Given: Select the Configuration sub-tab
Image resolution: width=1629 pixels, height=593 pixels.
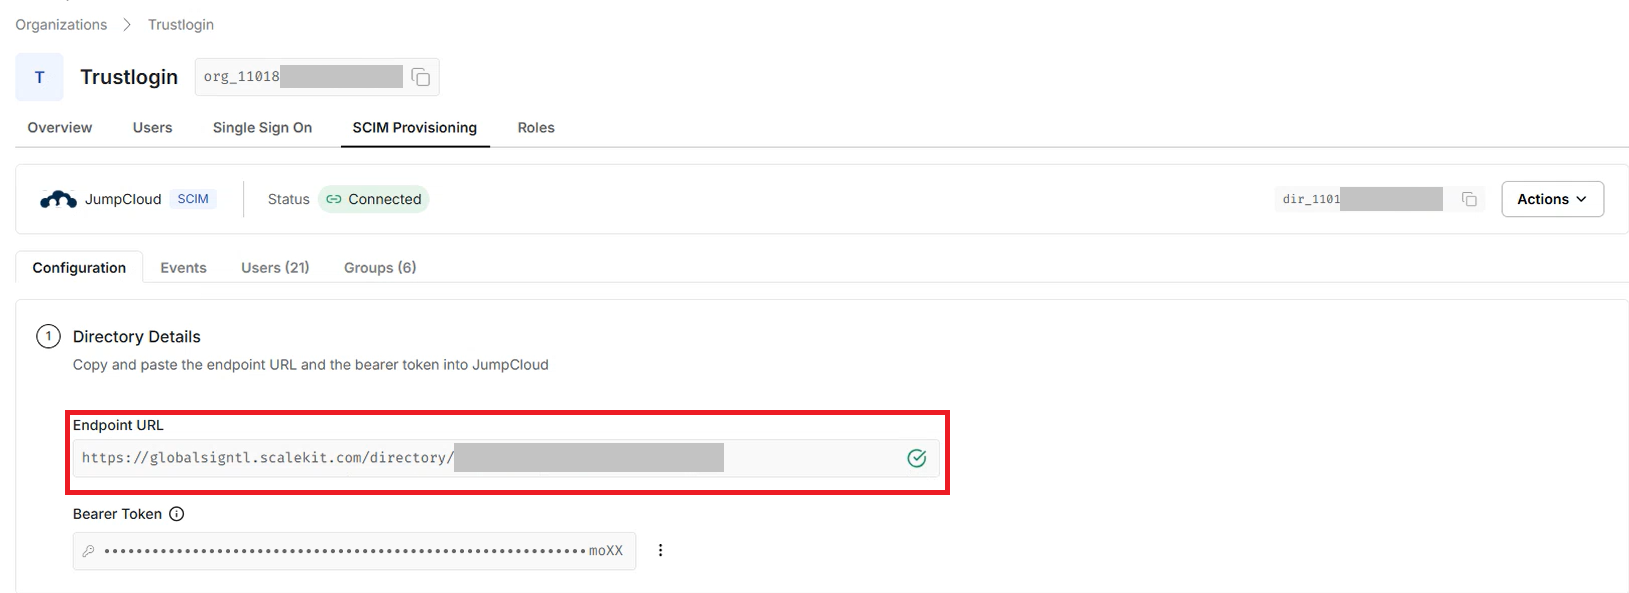Looking at the screenshot, I should pyautogui.click(x=79, y=267).
